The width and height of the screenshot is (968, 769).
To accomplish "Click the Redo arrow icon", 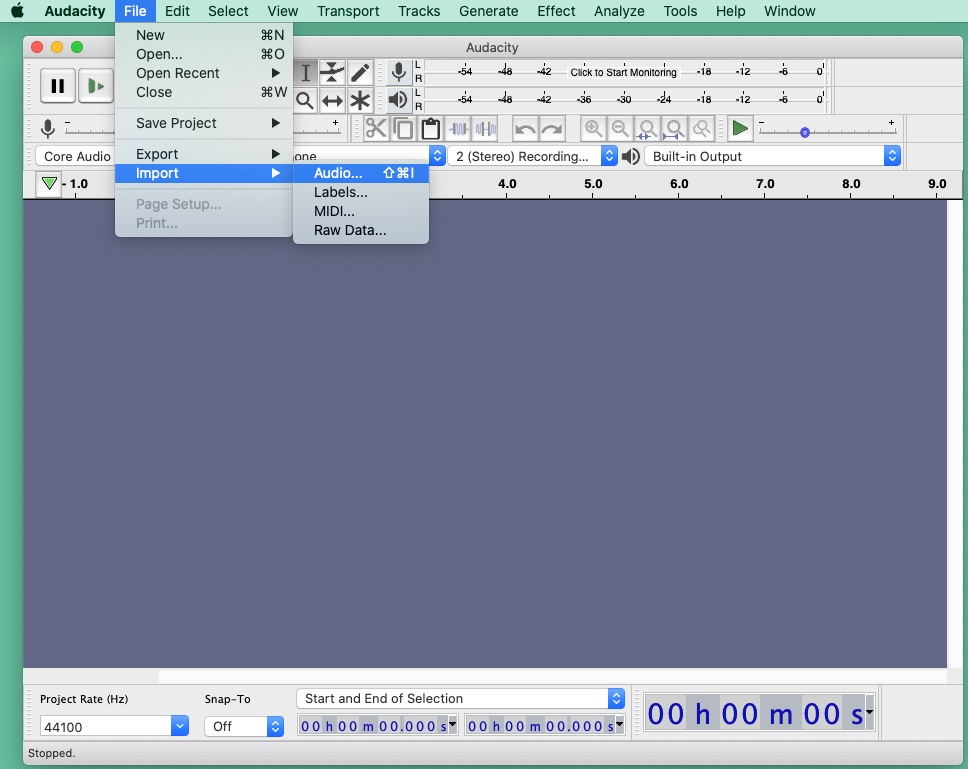I will point(552,129).
